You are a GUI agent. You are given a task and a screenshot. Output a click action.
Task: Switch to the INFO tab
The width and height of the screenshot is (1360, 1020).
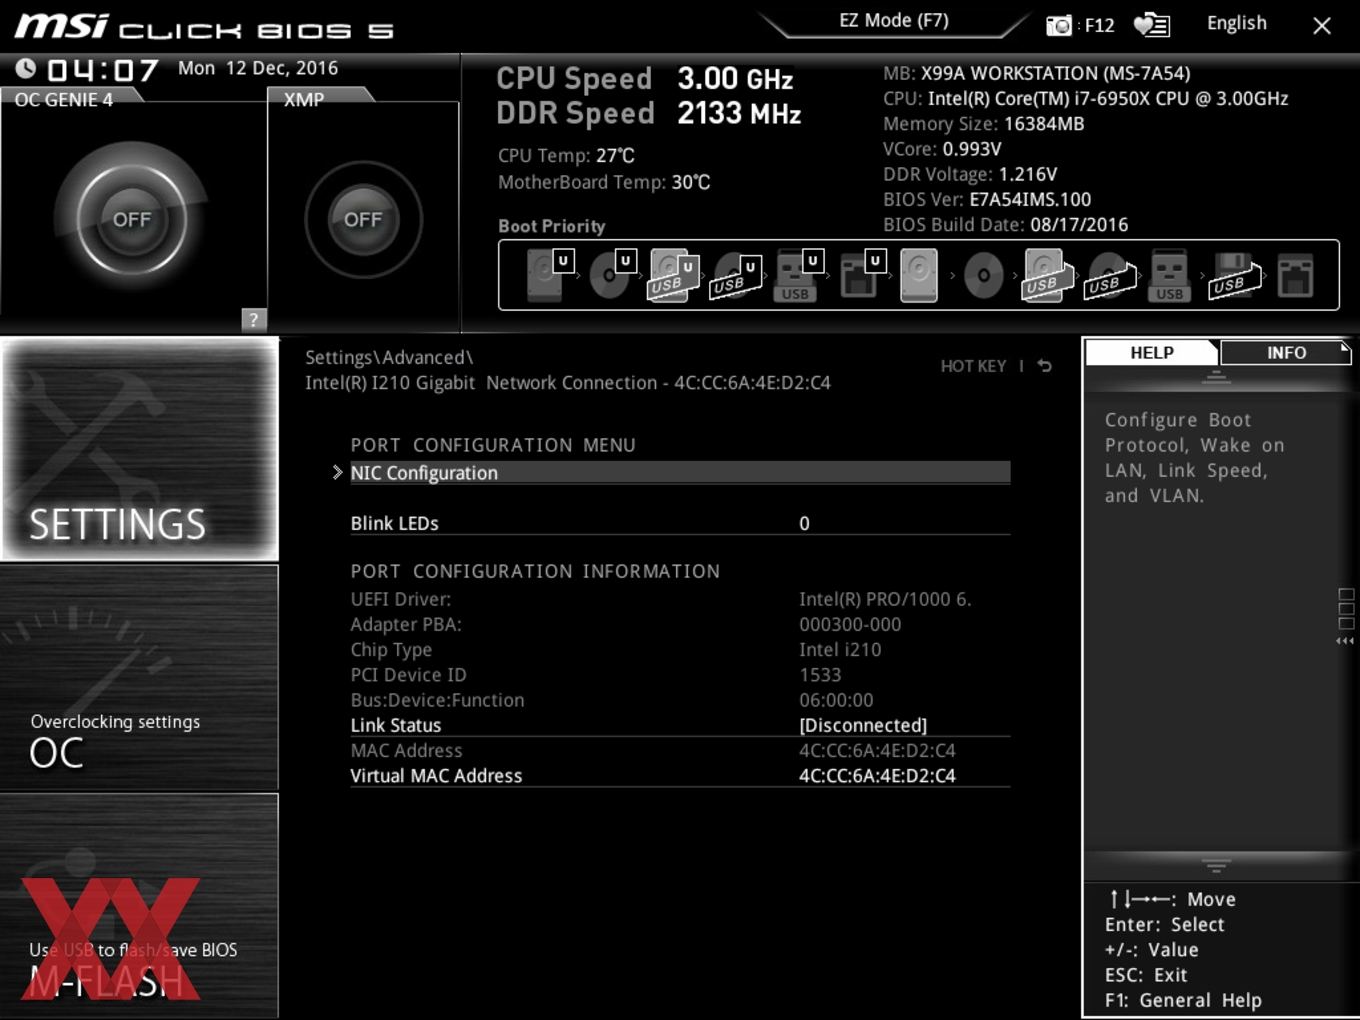[1286, 353]
